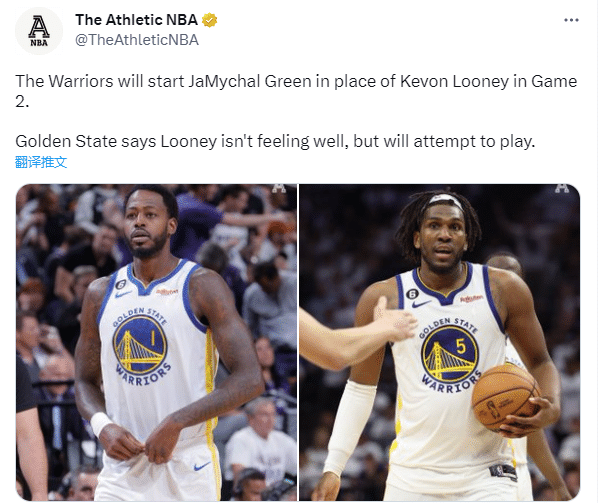Click the basketball in the right photo
The image size is (598, 503).
pyautogui.click(x=505, y=397)
